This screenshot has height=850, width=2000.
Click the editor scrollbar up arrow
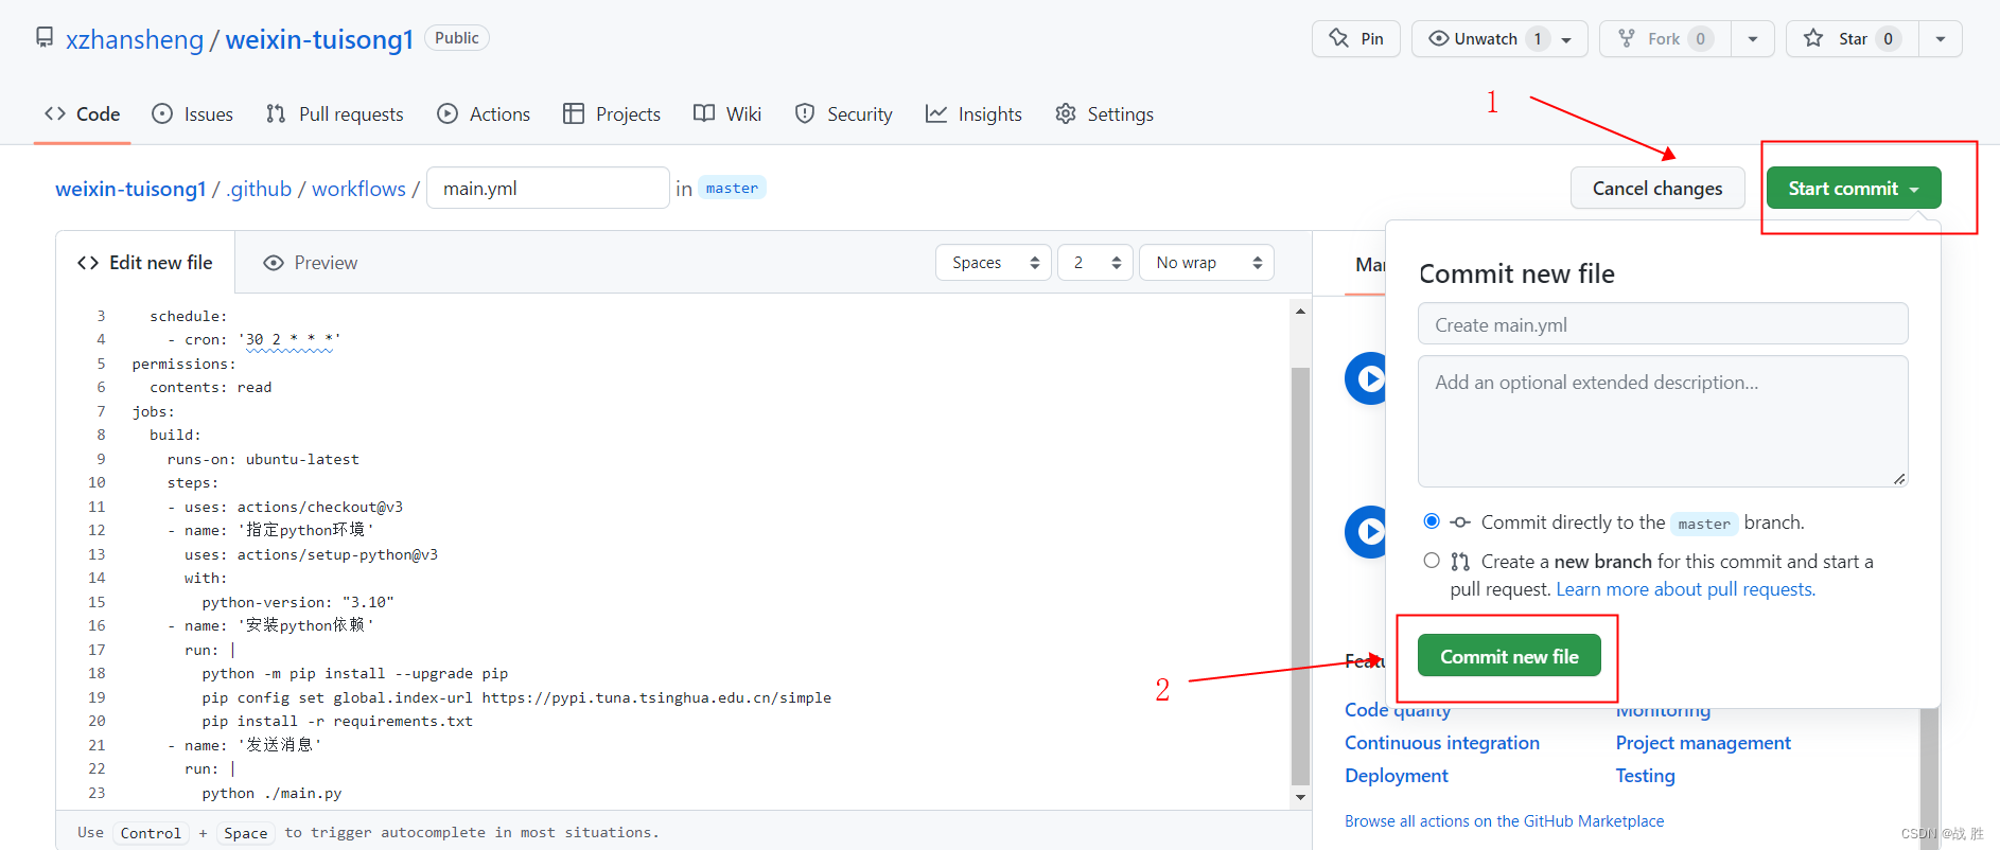click(1300, 311)
